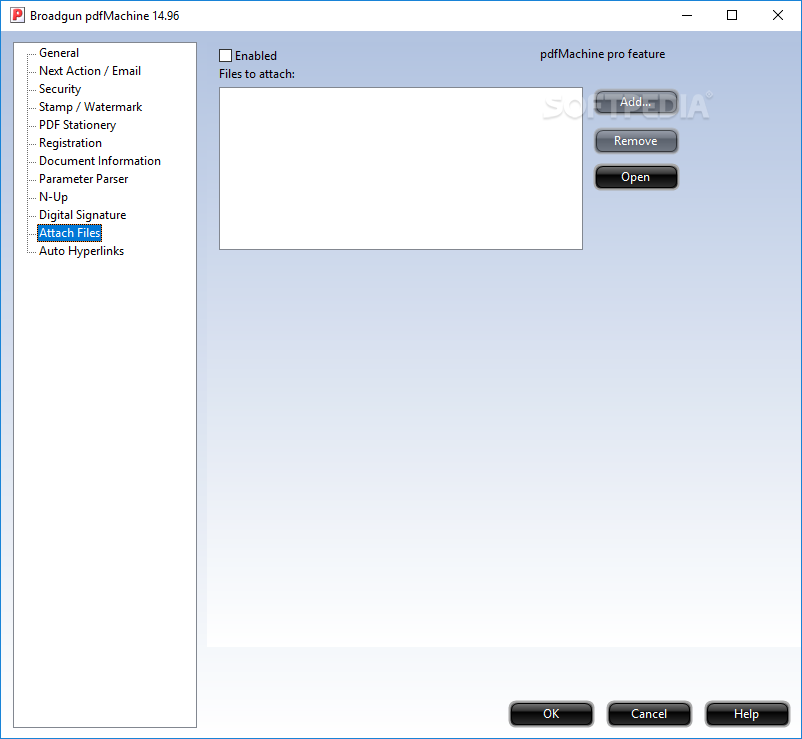The image size is (802, 739).
Task: Open Auto Hyperlinks settings
Action: point(81,251)
